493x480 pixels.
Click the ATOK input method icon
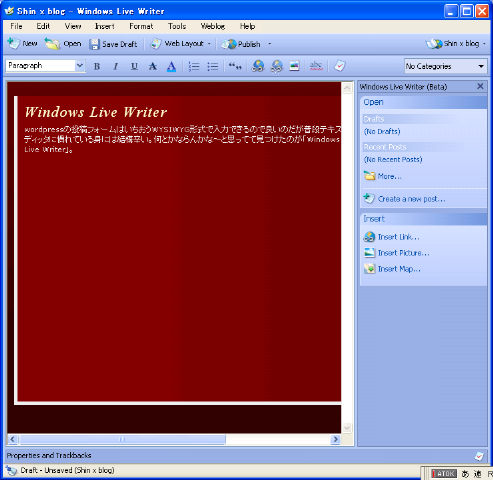(444, 473)
